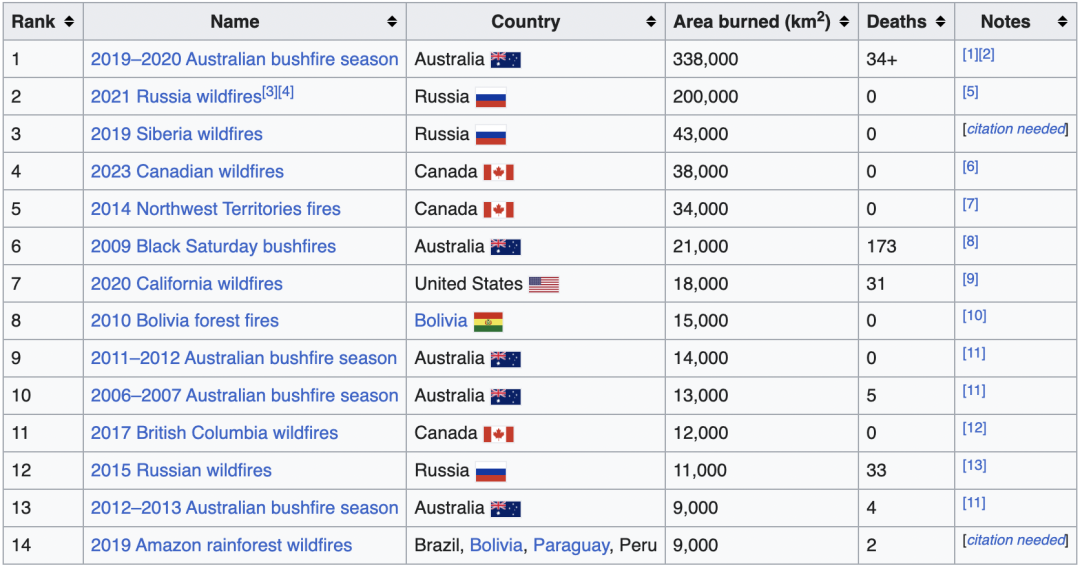Click the Canada flag in row 4
1080x568 pixels.
tap(498, 172)
